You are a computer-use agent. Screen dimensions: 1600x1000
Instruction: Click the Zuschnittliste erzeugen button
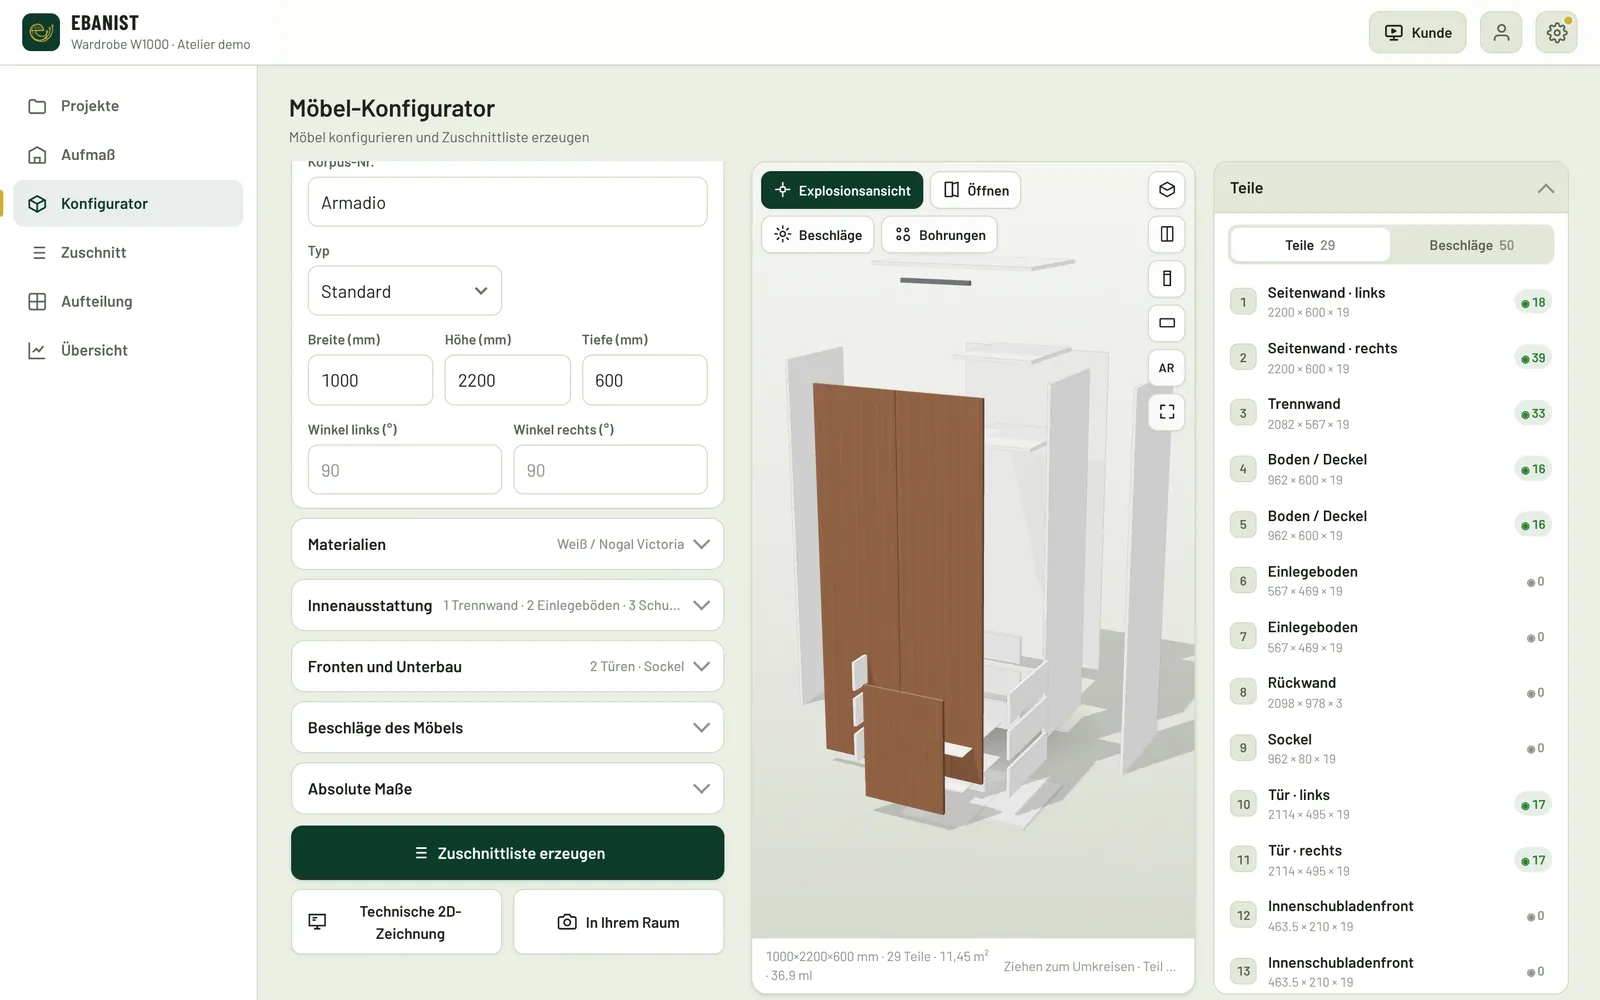point(508,853)
